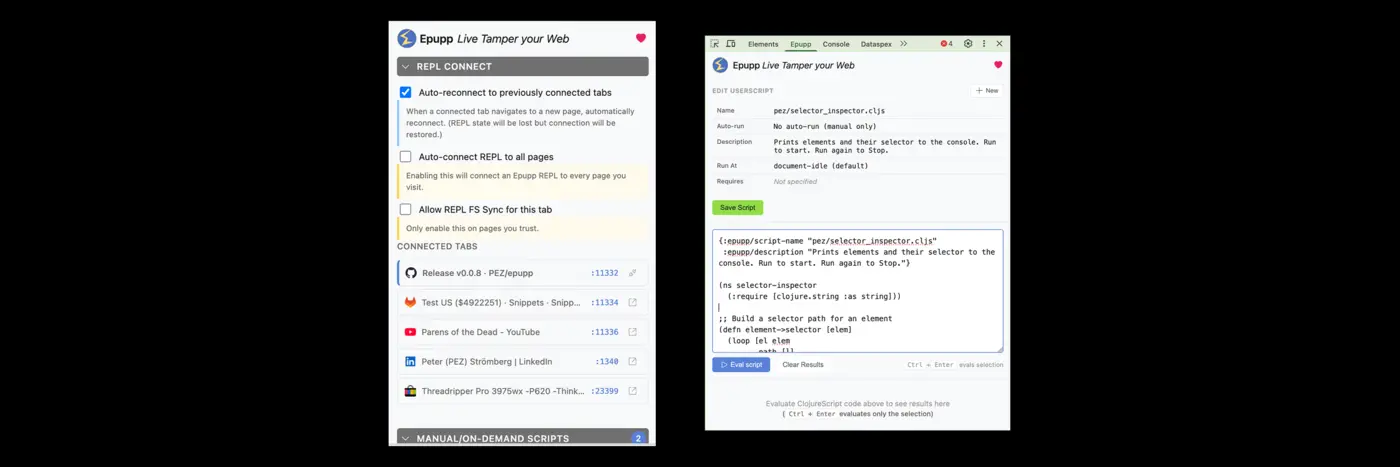Image resolution: width=1400 pixels, height=467 pixels.
Task: Click port number :23399
Action: click(x=604, y=391)
